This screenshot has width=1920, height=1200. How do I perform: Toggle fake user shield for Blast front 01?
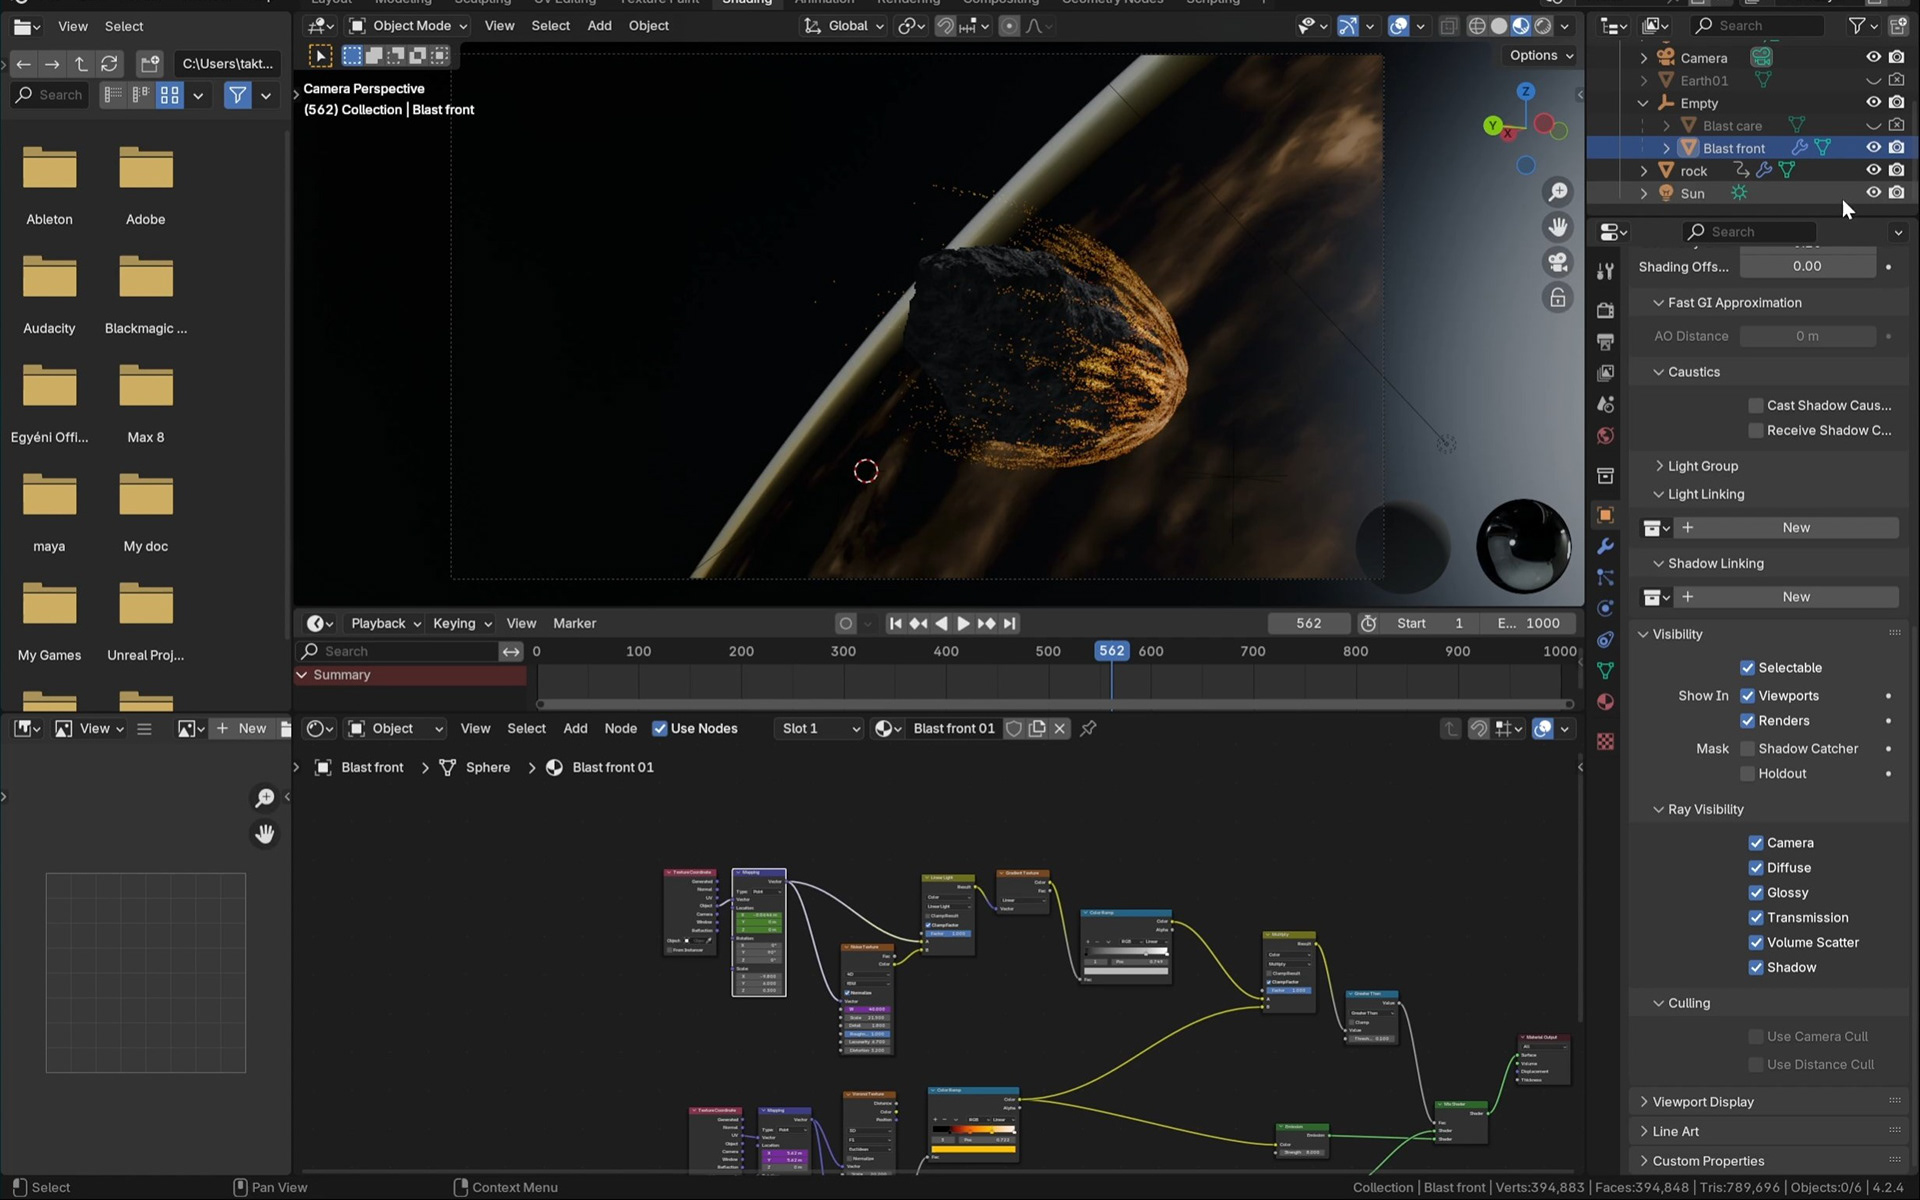click(x=1013, y=728)
